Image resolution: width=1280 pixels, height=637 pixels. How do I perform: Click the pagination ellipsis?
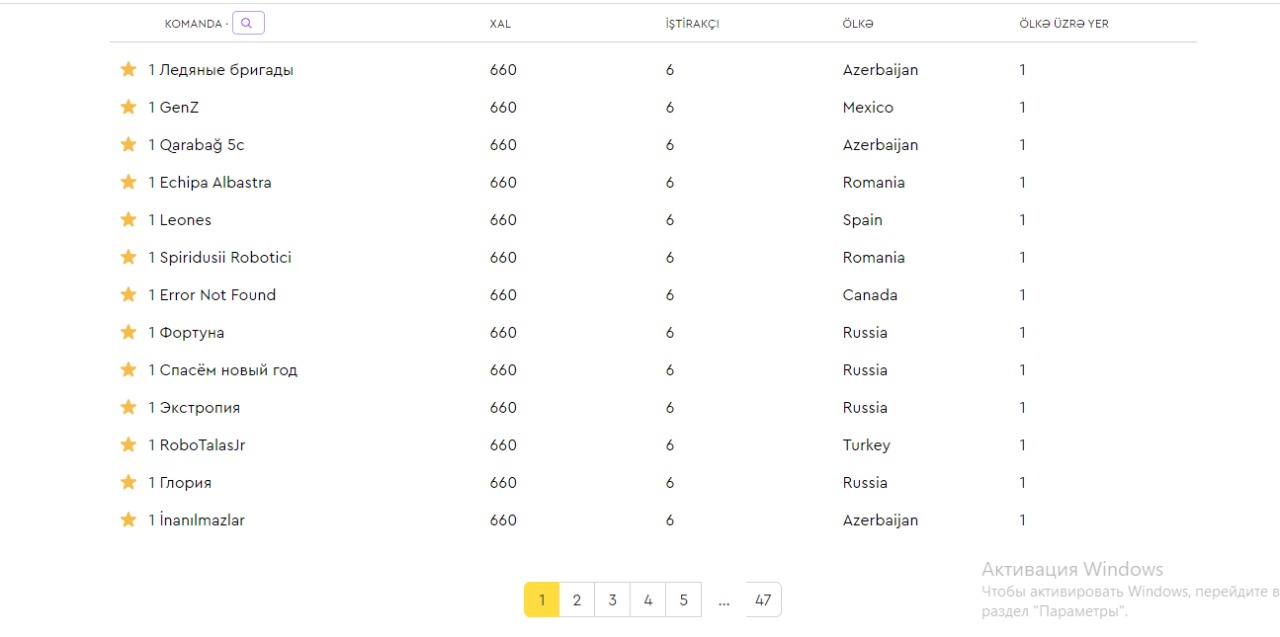[724, 600]
